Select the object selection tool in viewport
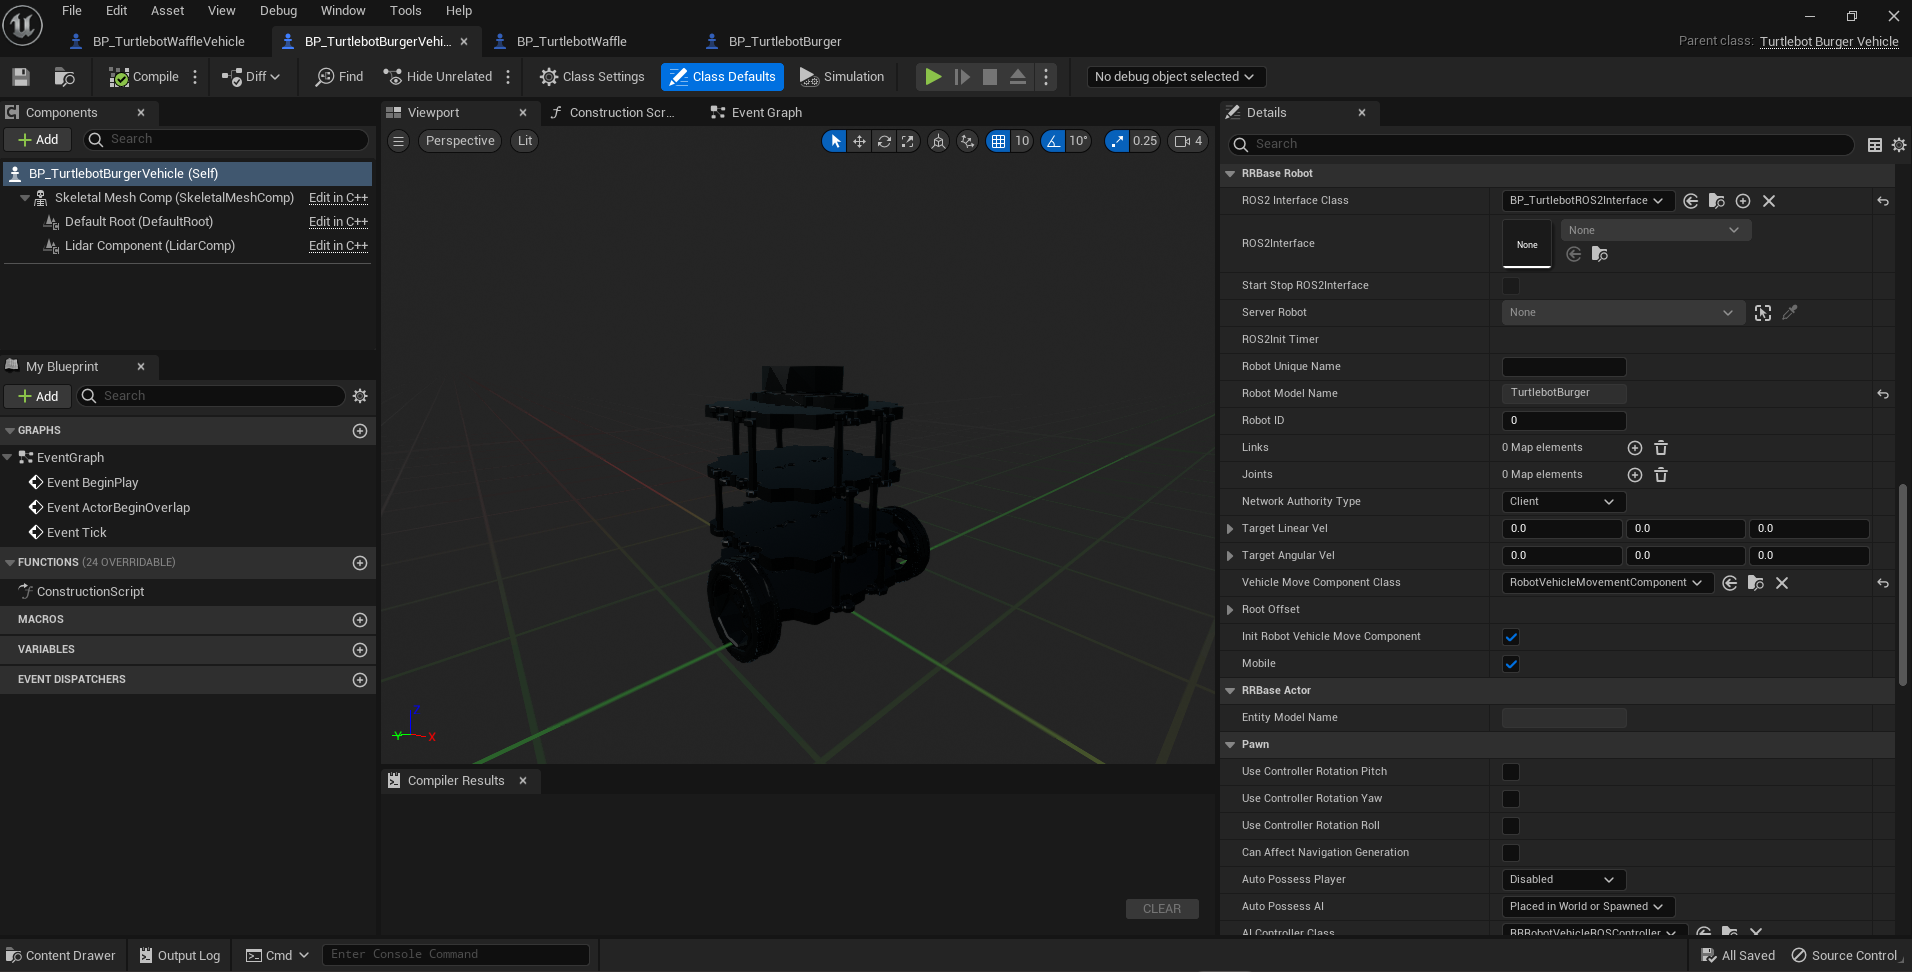This screenshot has width=1912, height=972. click(x=835, y=141)
